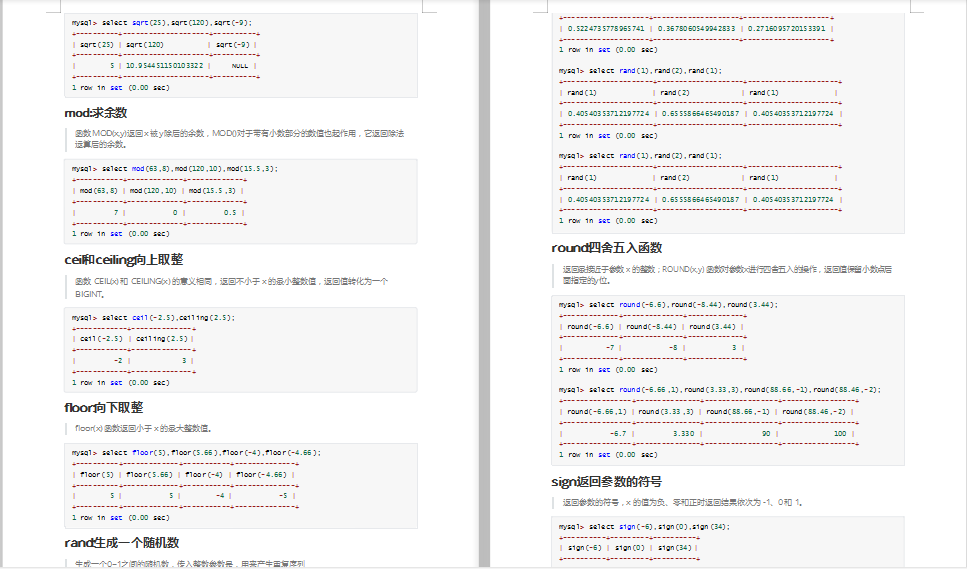Click the heading "round四舍五入函数"
This screenshot has width=967, height=569.
pos(607,248)
